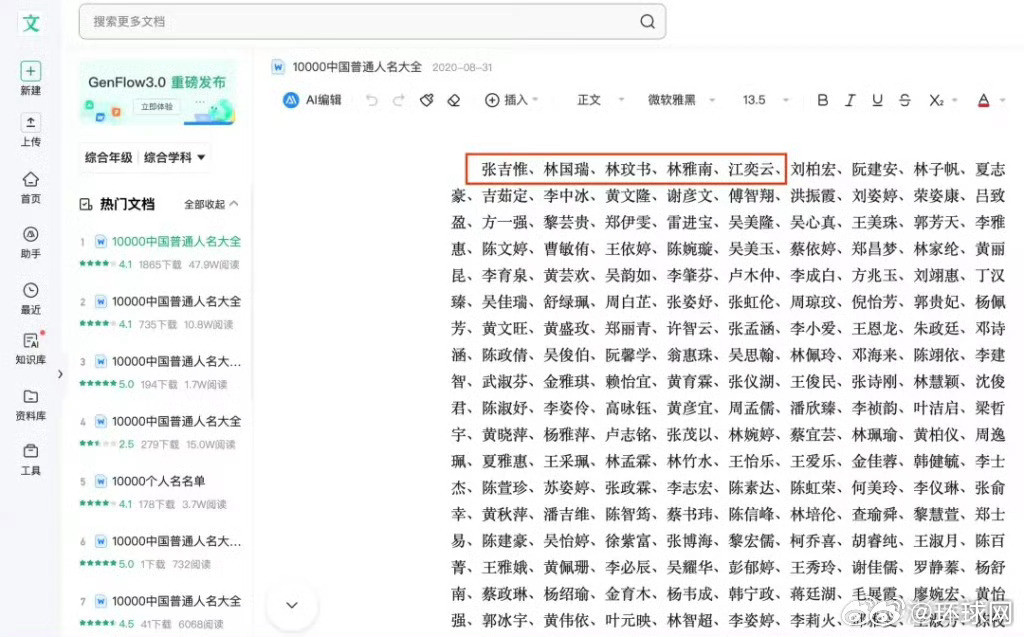Open the 10000个人名名单 document link
This screenshot has width=1024, height=637.
[160, 482]
